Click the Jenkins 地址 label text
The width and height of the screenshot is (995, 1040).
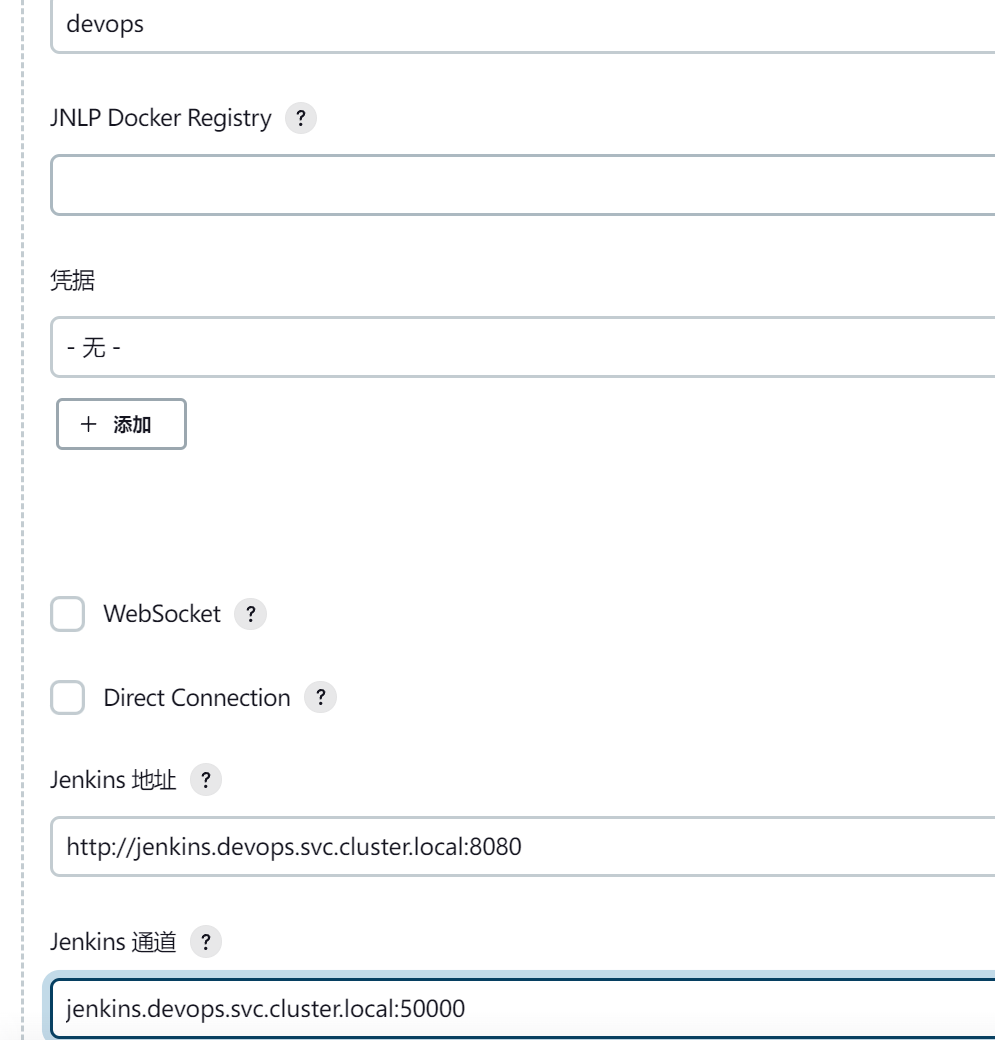click(x=113, y=780)
